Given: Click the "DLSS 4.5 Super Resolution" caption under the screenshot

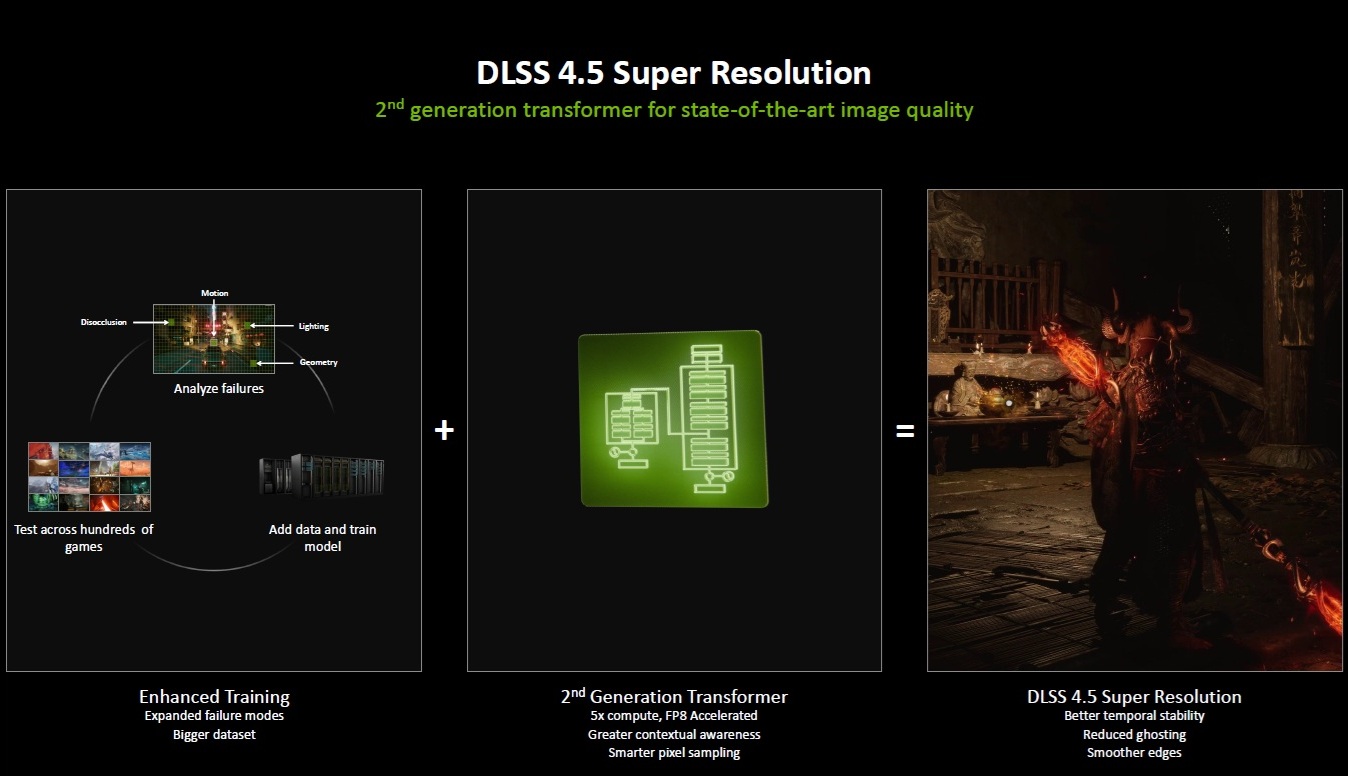Looking at the screenshot, I should tap(1134, 697).
